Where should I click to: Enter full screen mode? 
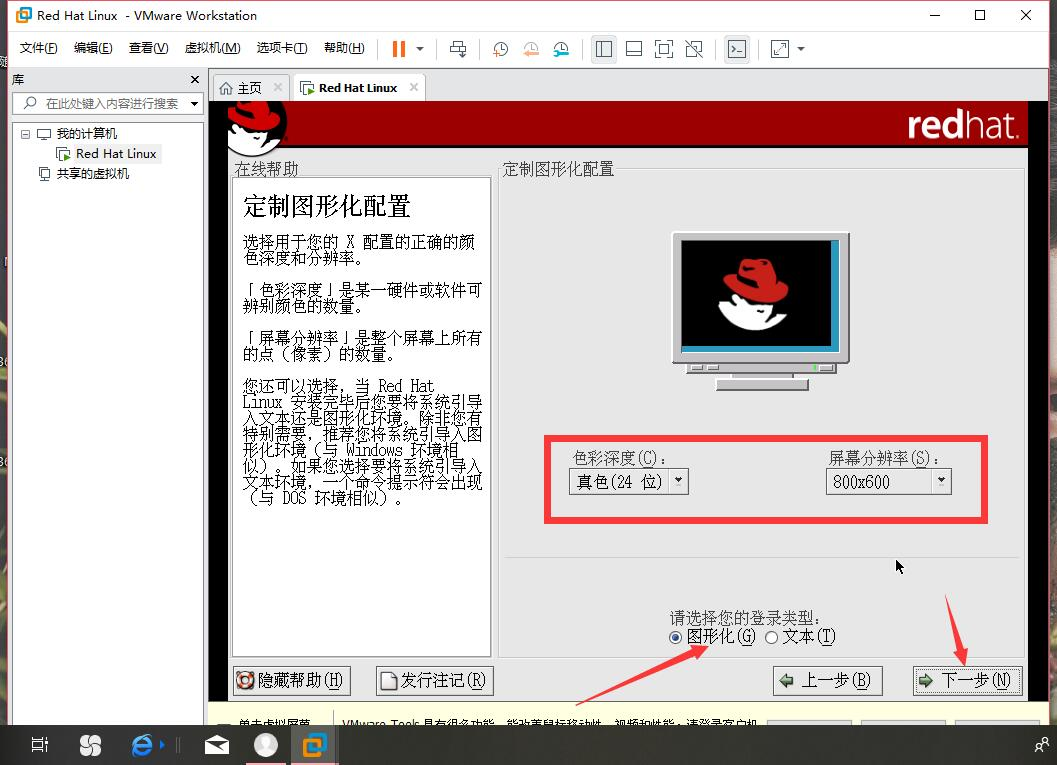pyautogui.click(x=664, y=49)
